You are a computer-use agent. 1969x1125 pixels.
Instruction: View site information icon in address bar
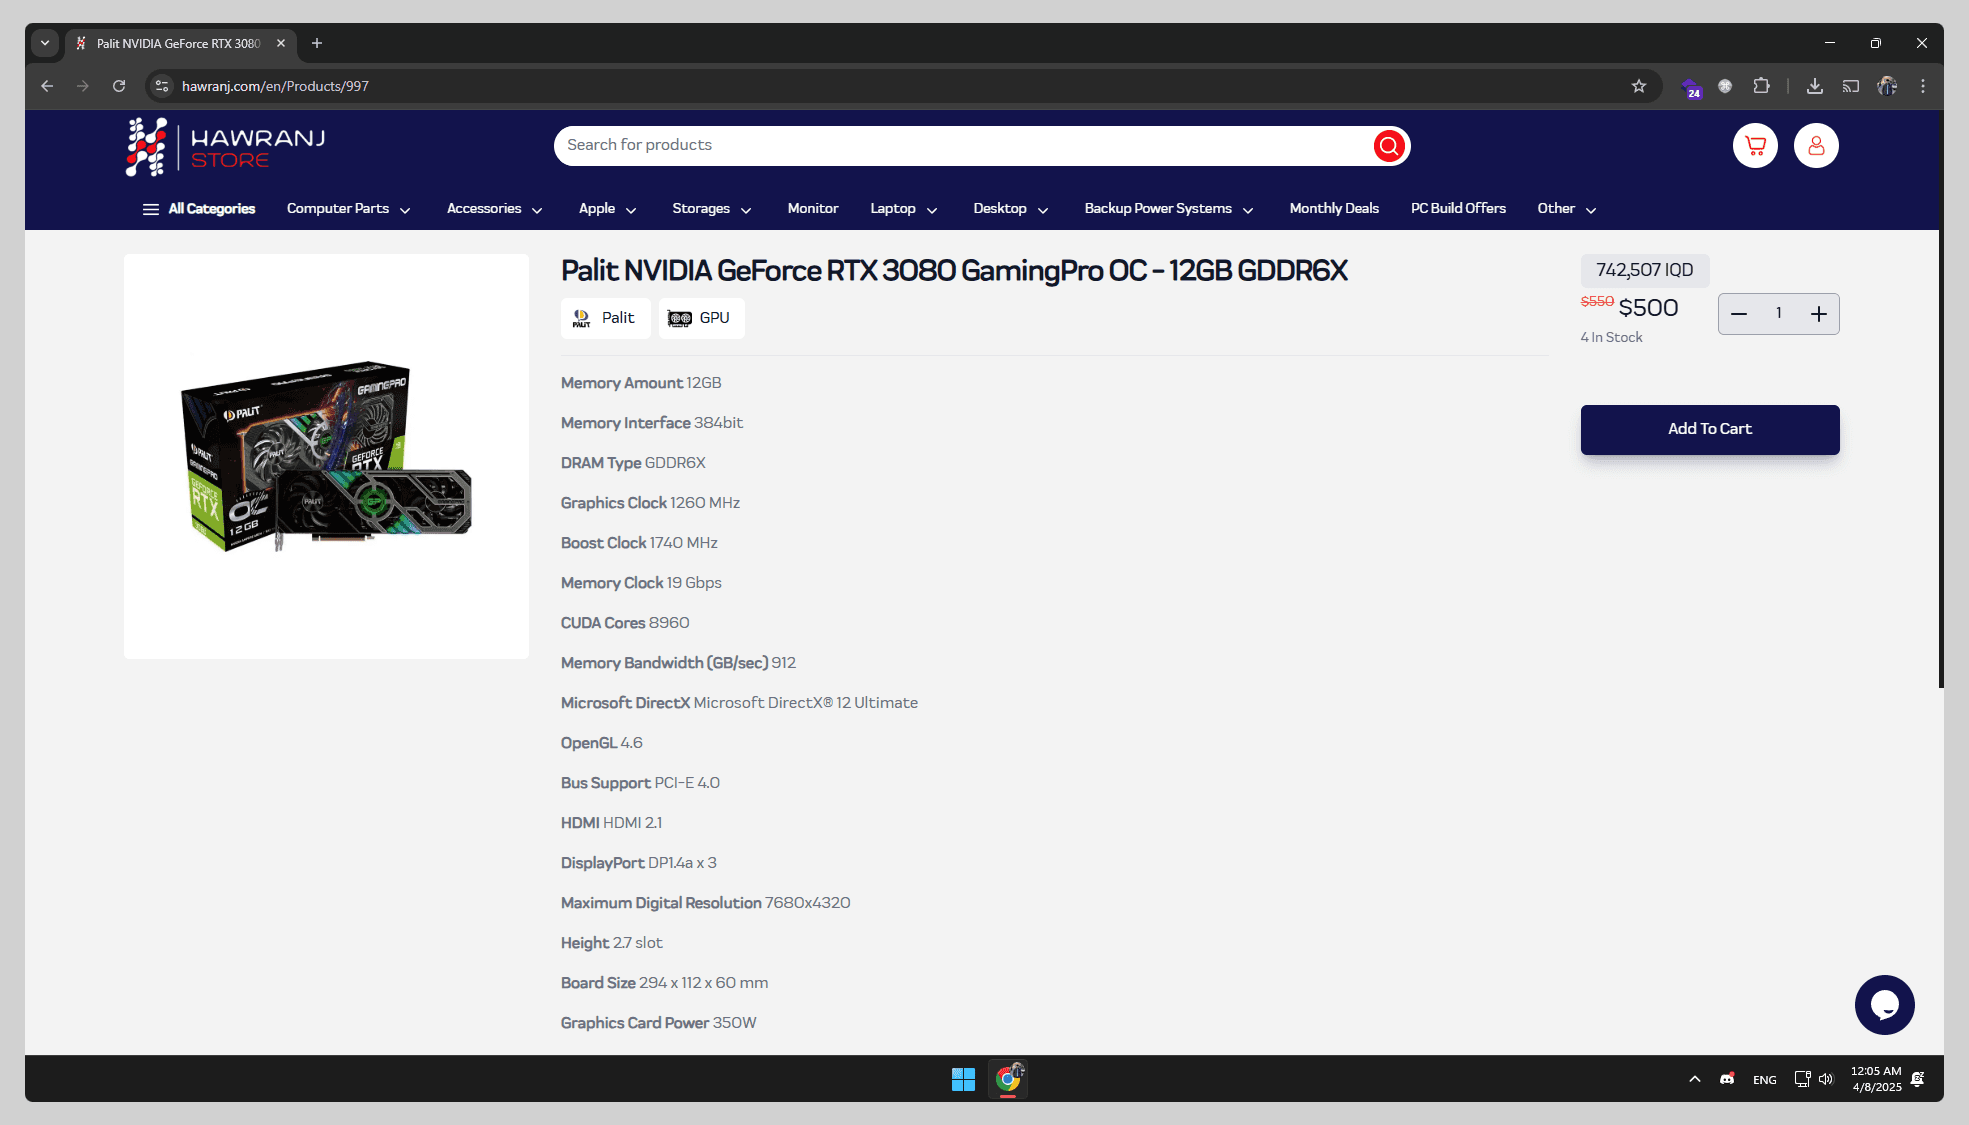162,86
